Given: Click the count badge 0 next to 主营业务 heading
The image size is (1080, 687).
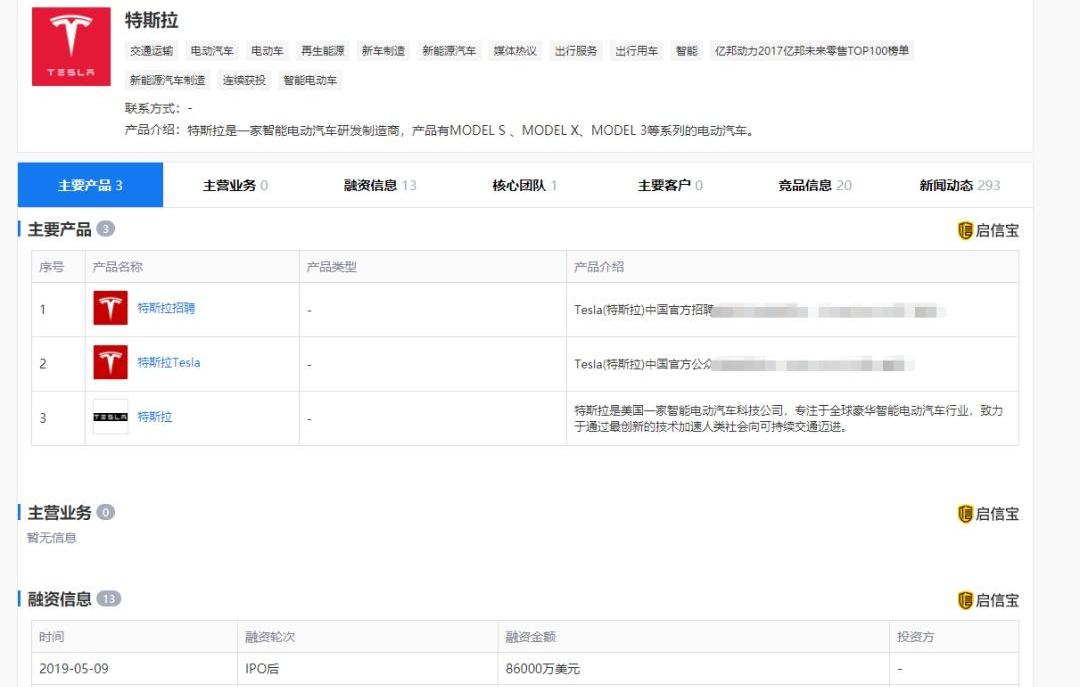Looking at the screenshot, I should [x=105, y=512].
